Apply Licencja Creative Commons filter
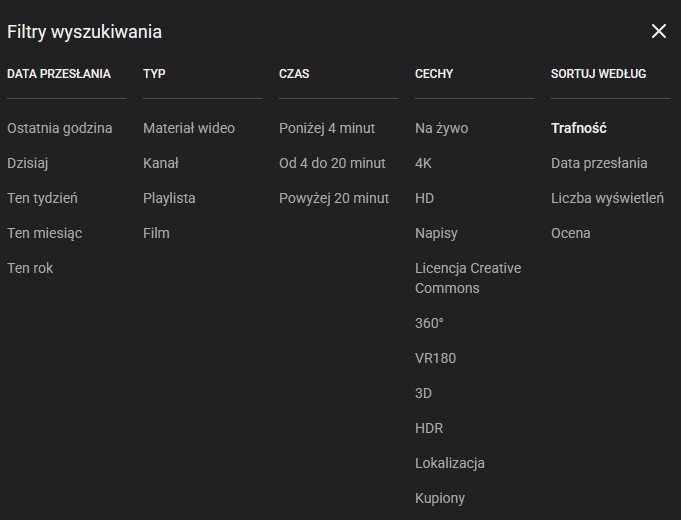This screenshot has width=681, height=520. click(468, 278)
